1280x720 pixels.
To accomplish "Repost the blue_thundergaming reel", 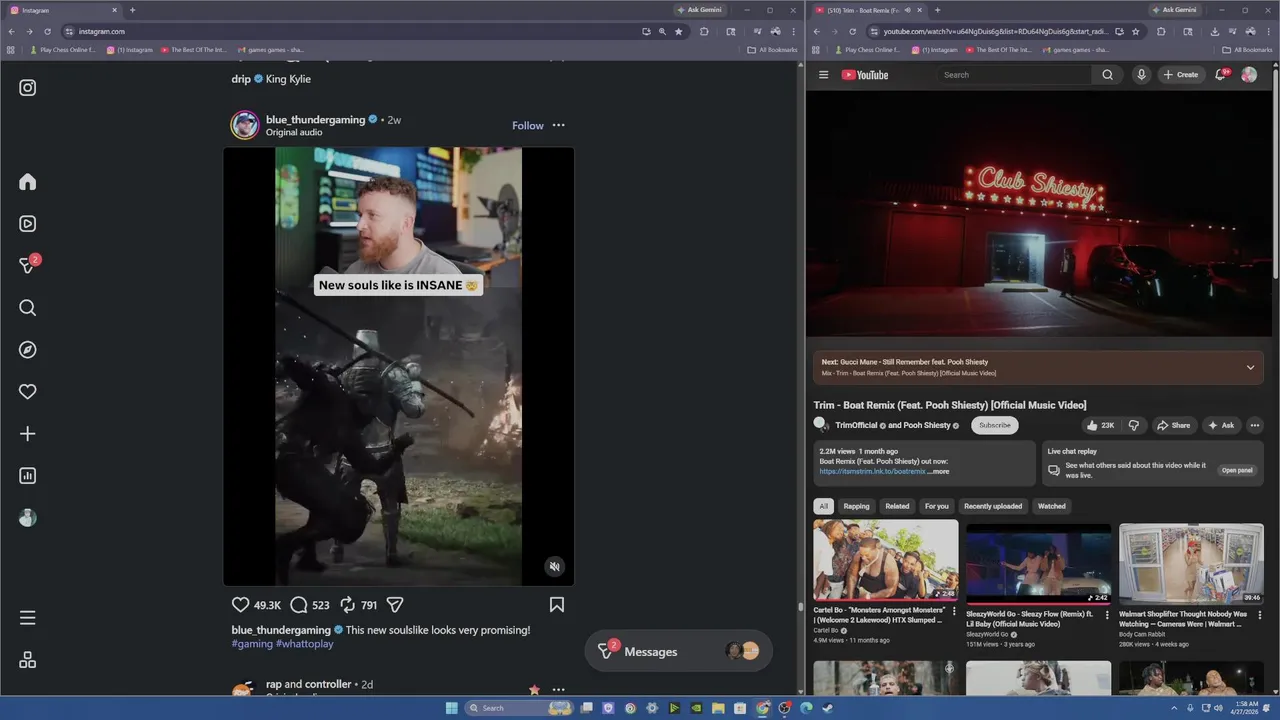I will 348,605.
